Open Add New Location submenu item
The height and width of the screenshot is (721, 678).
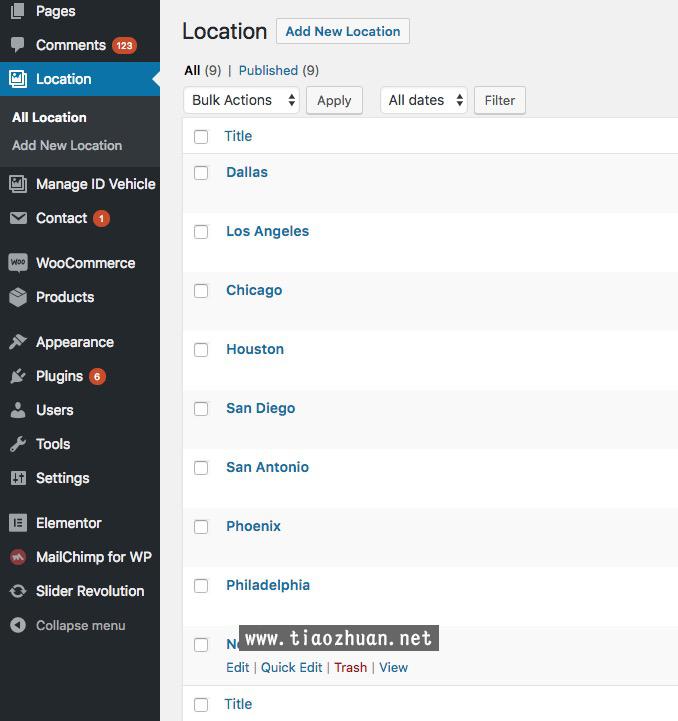[67, 145]
